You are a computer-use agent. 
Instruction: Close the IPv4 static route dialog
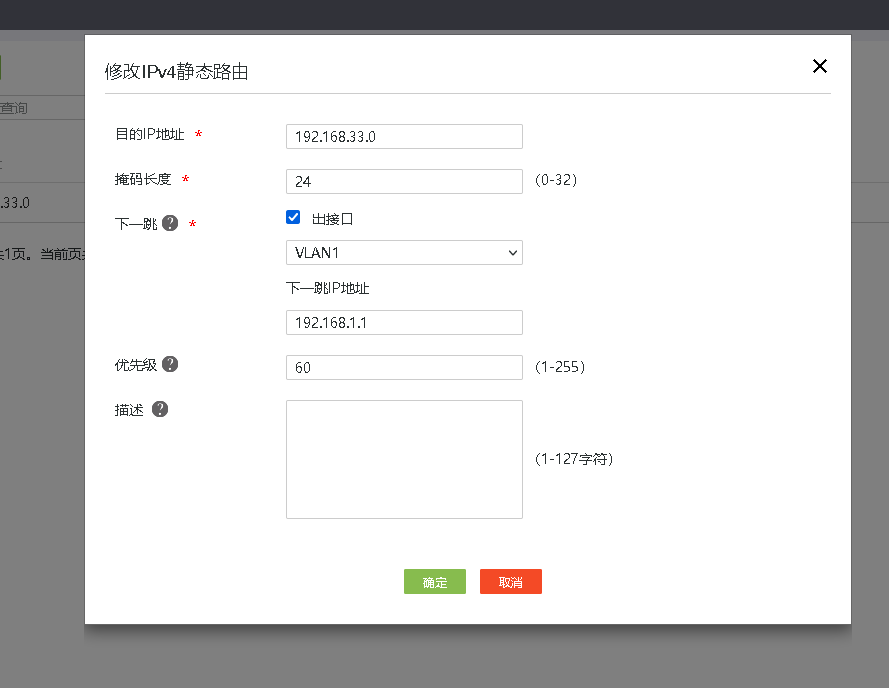[x=819, y=66]
